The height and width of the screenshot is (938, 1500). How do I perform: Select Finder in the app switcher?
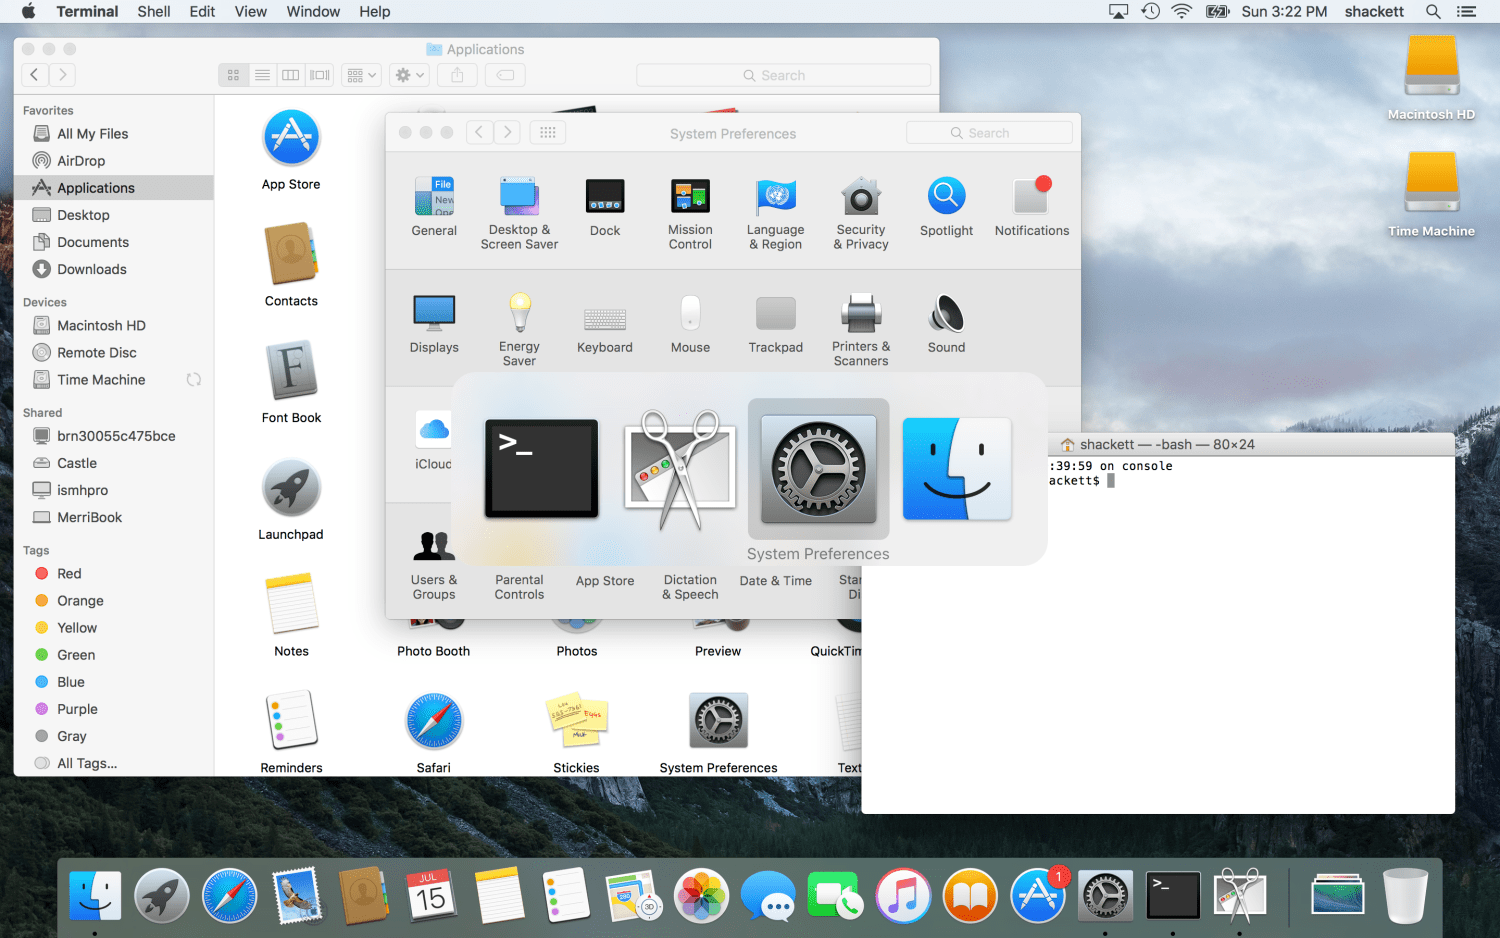tap(957, 469)
